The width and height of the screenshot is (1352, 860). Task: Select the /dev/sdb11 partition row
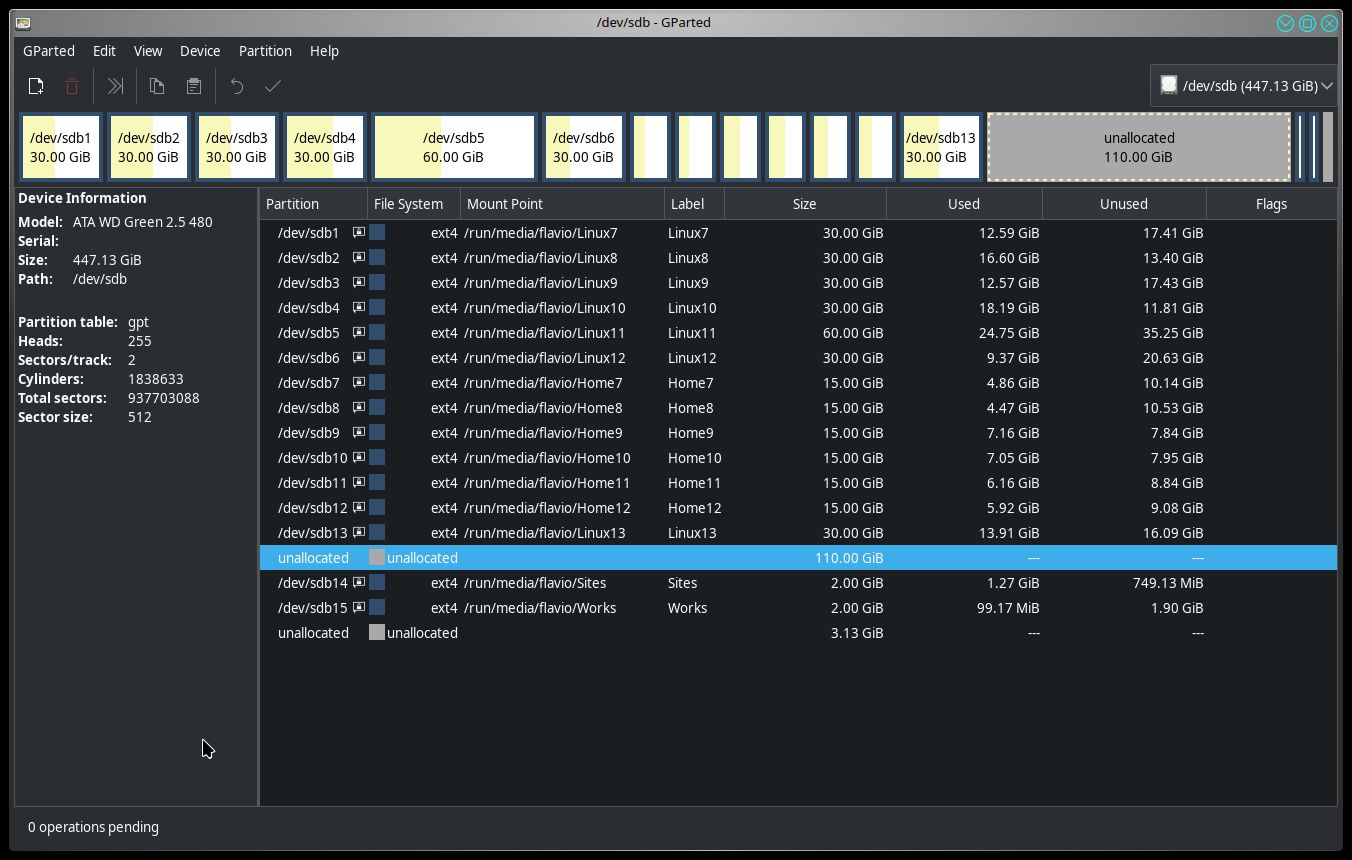tap(798, 483)
